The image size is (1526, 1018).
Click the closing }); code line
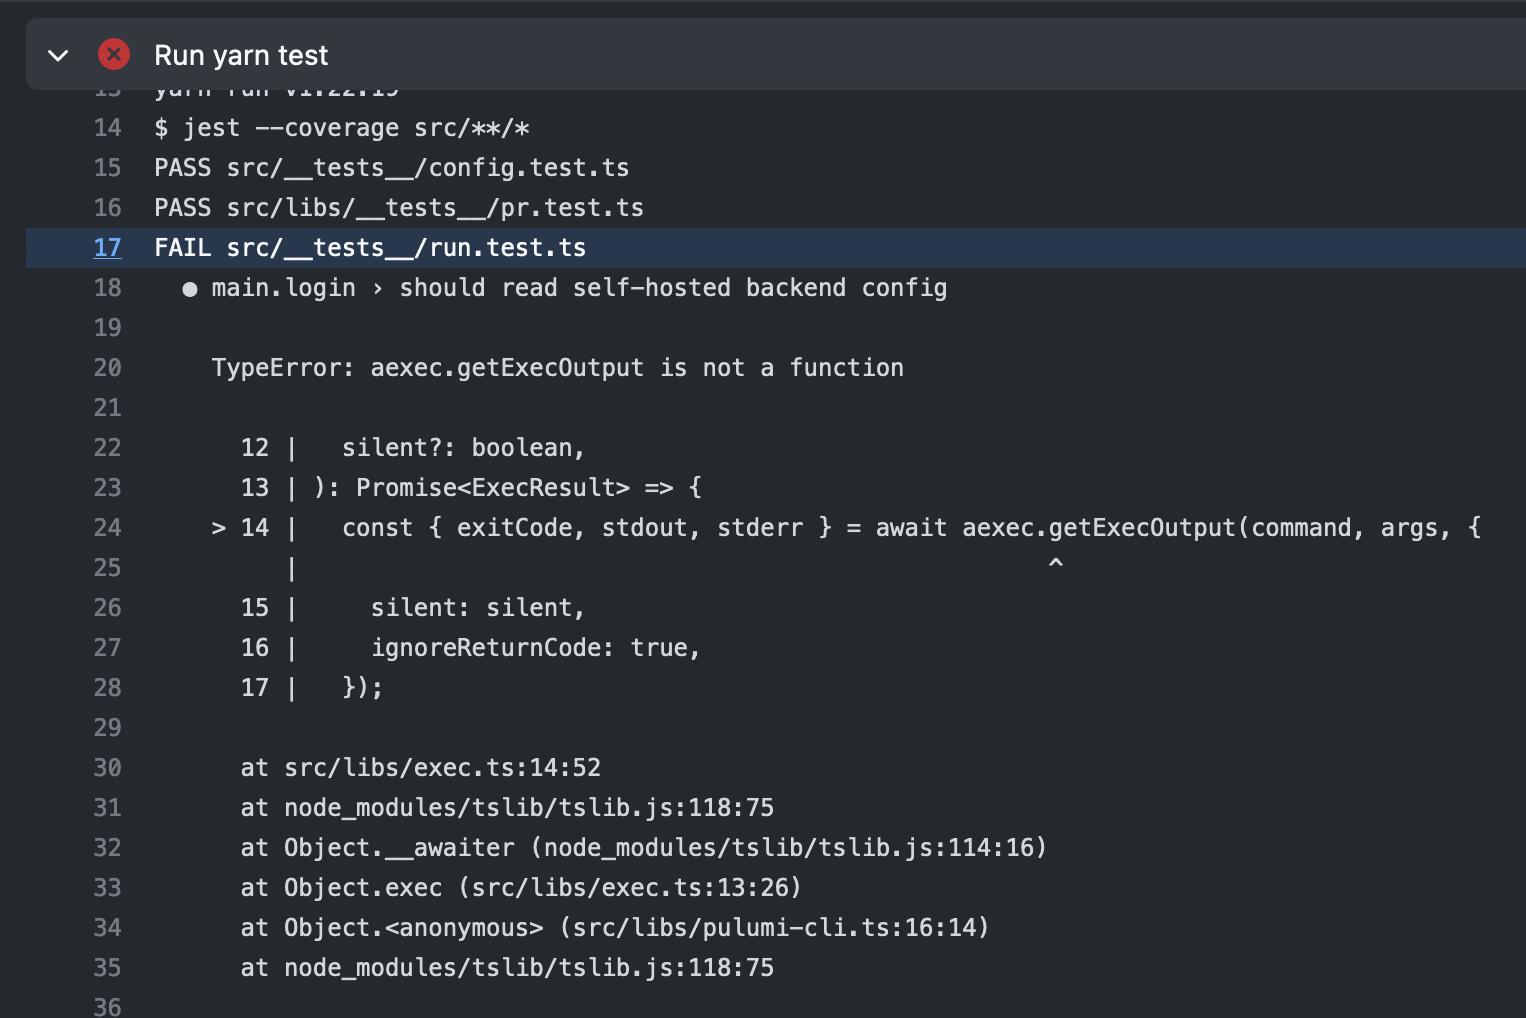pyautogui.click(x=312, y=688)
